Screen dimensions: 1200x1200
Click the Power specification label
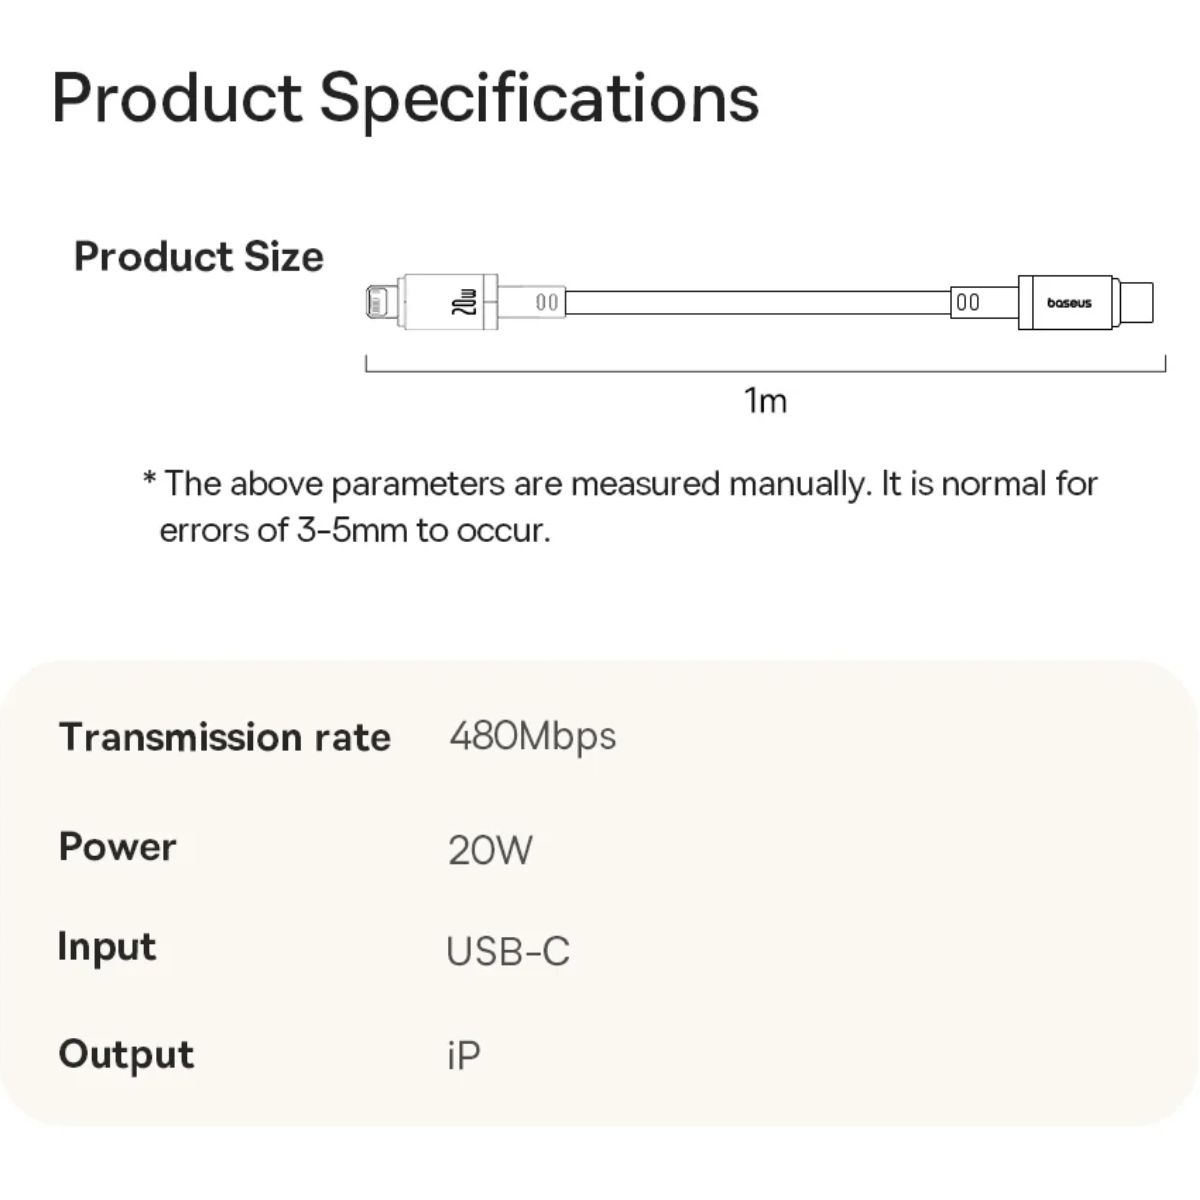117,847
